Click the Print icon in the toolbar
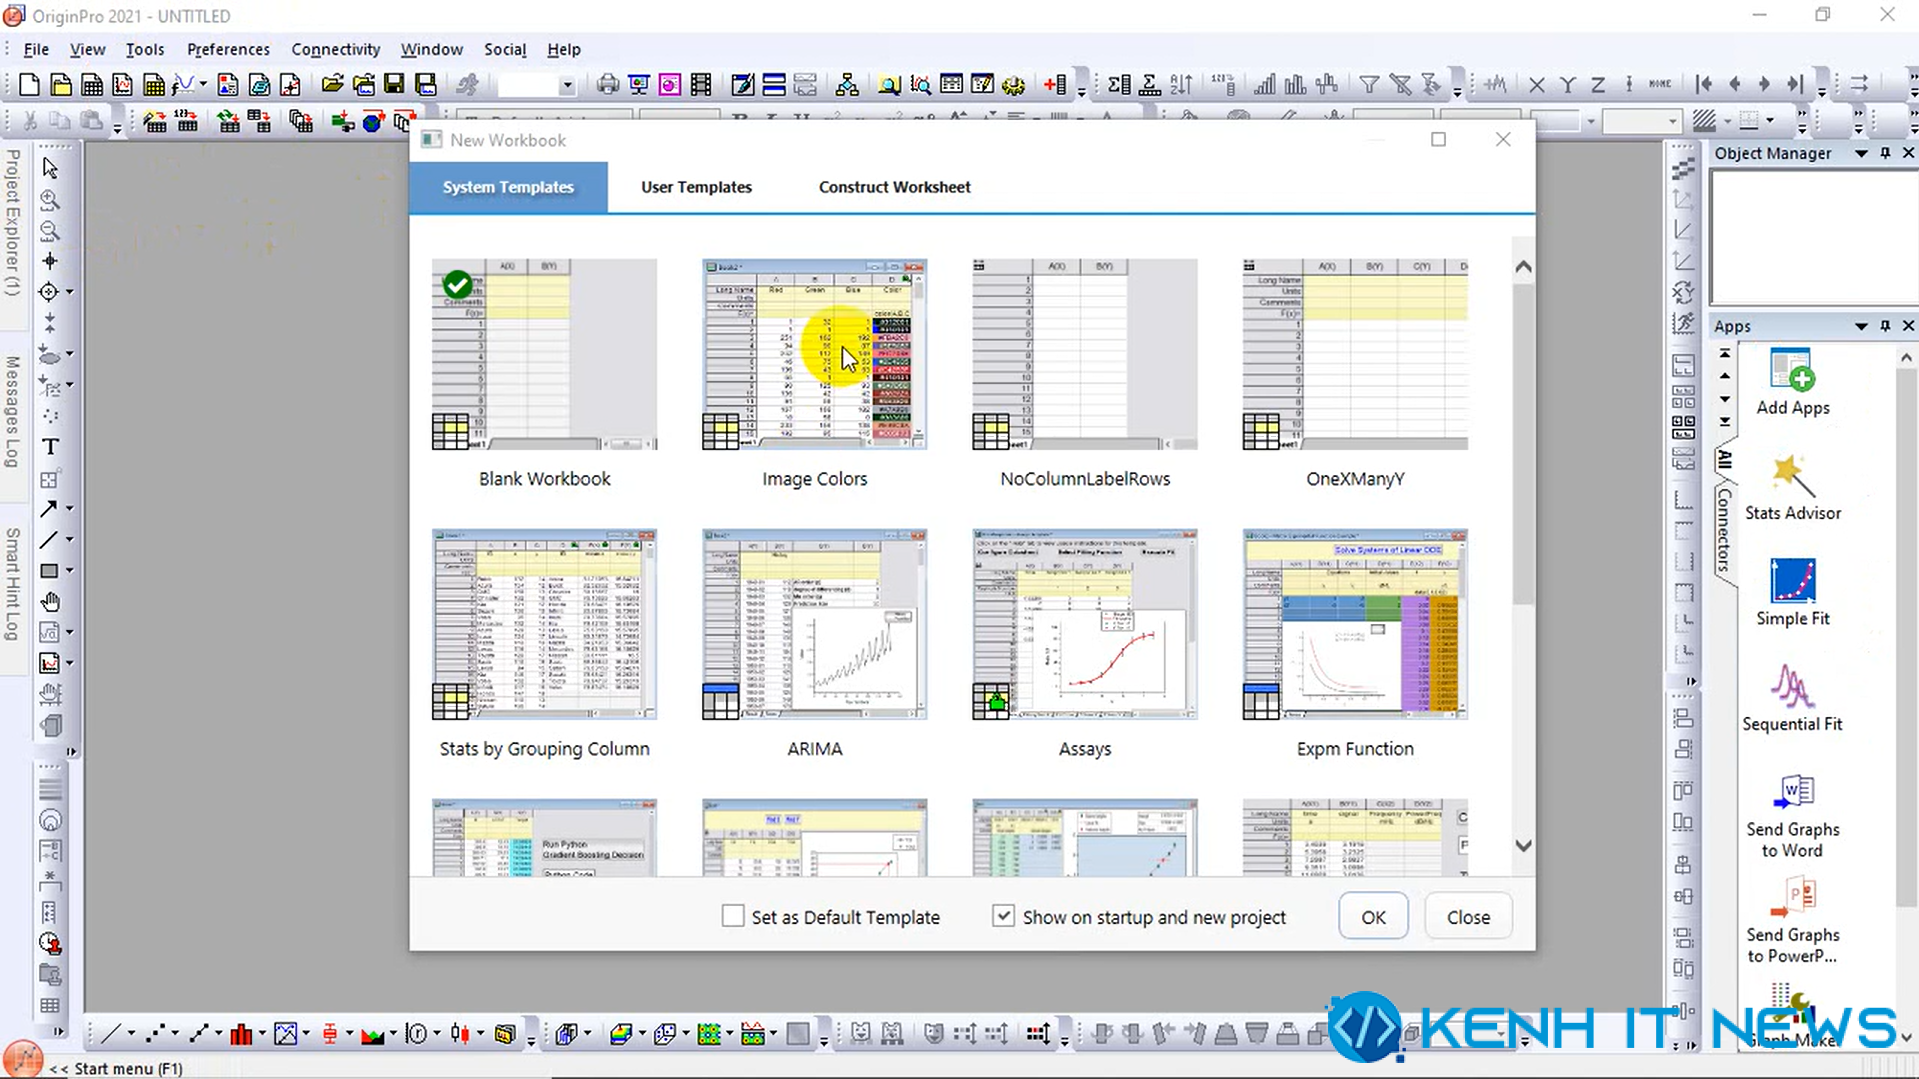 pyautogui.click(x=607, y=85)
